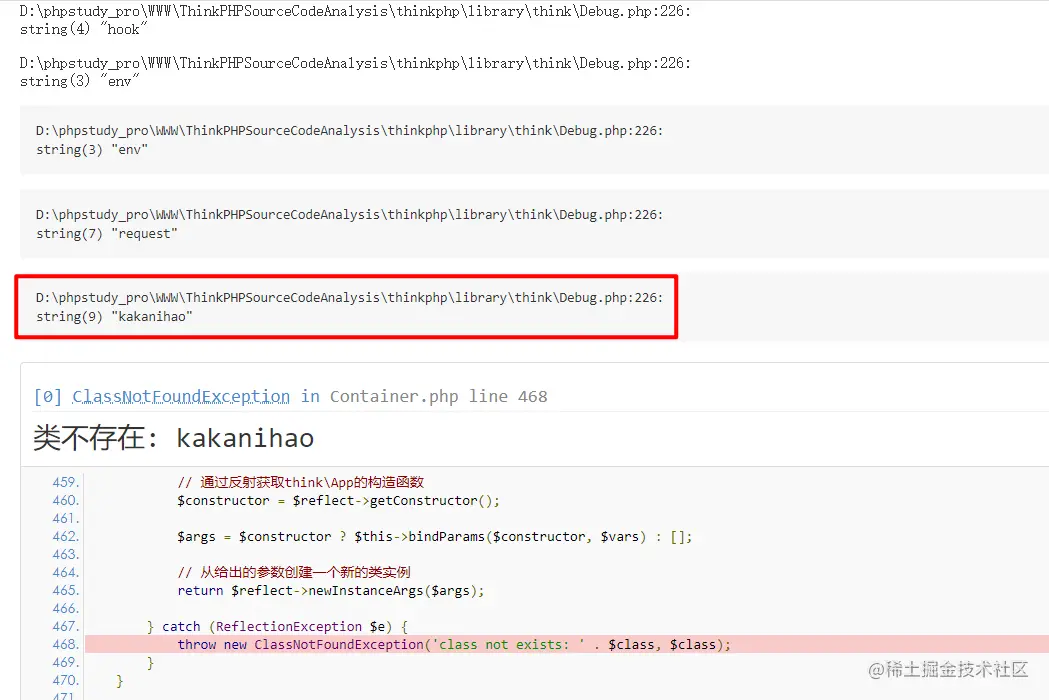1049x700 pixels.
Task: Click the Debug.php:226 path above "kakanihao"
Action: [349, 298]
